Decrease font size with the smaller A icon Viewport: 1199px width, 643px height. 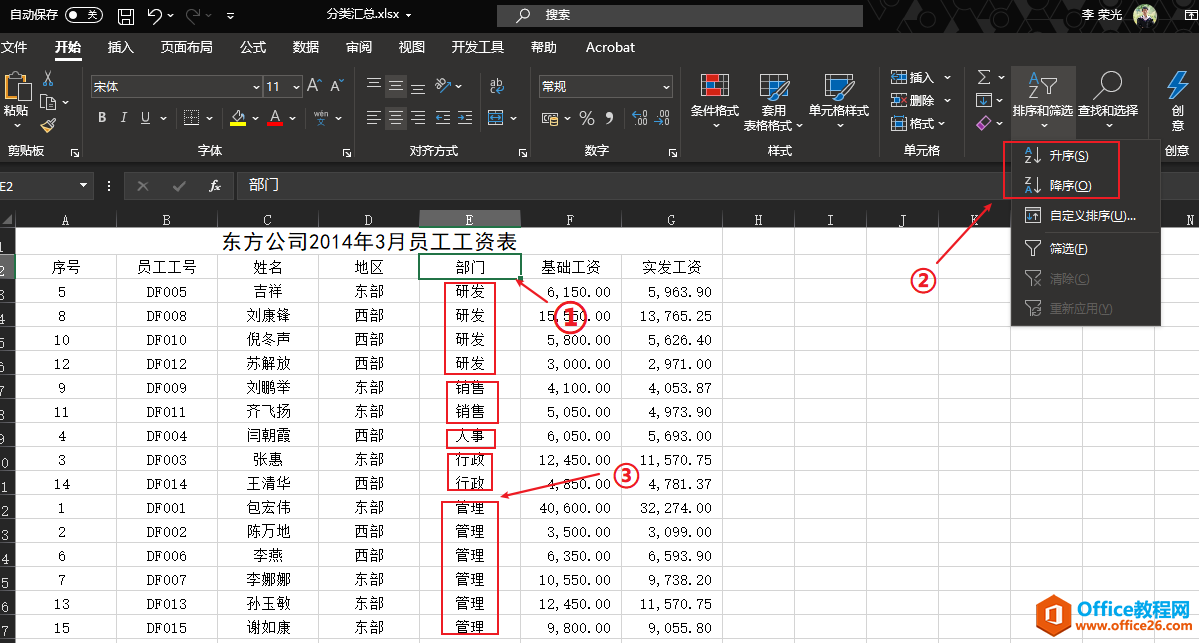[337, 86]
